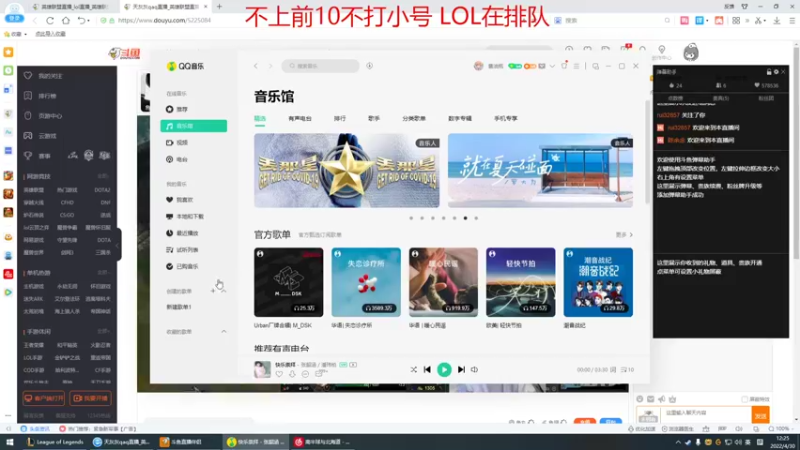Select the last banner carousel dot
This screenshot has height=450, width=800.
pos(476,218)
